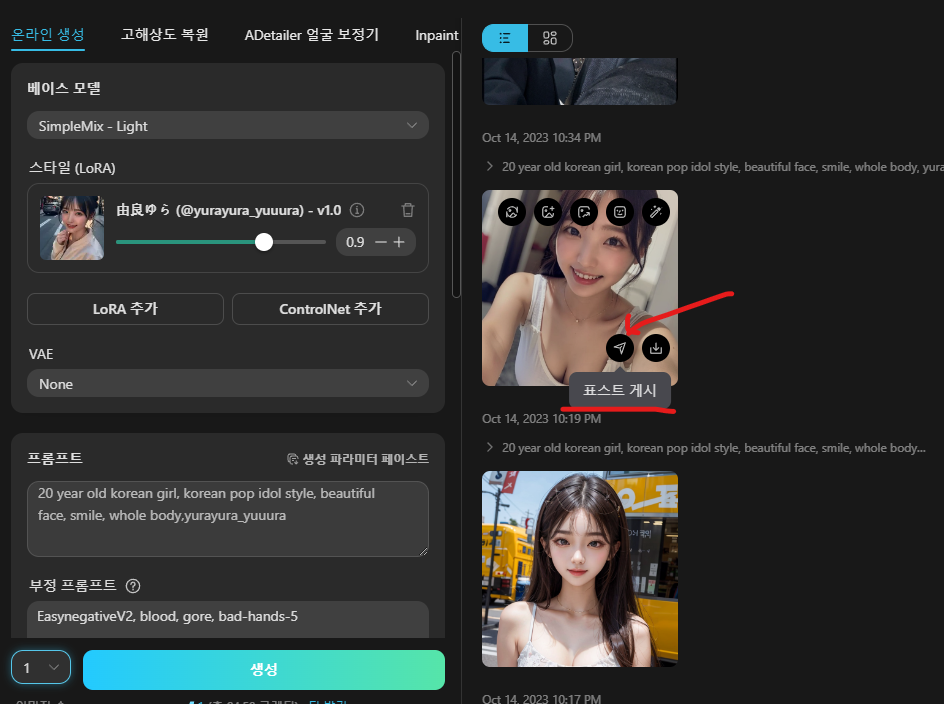Viewport: 944px width, 704px height.
Task: Select the send to img2img icon
Action: pos(583,212)
